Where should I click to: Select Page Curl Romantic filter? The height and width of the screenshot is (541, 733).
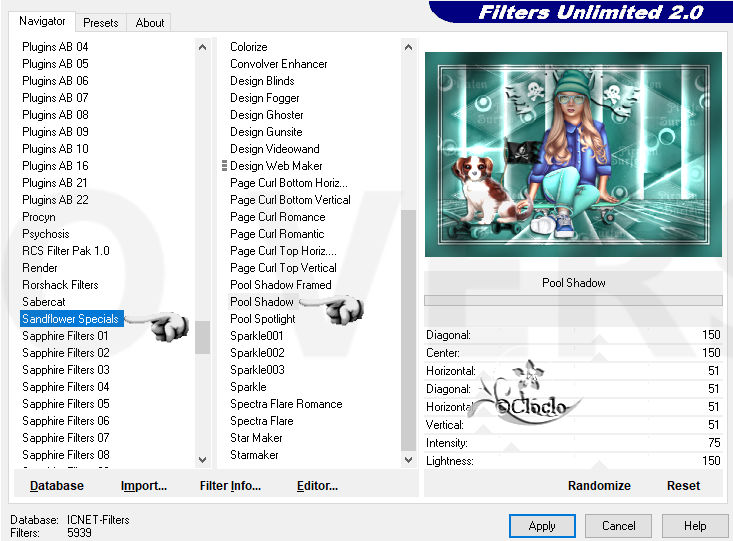click(277, 234)
